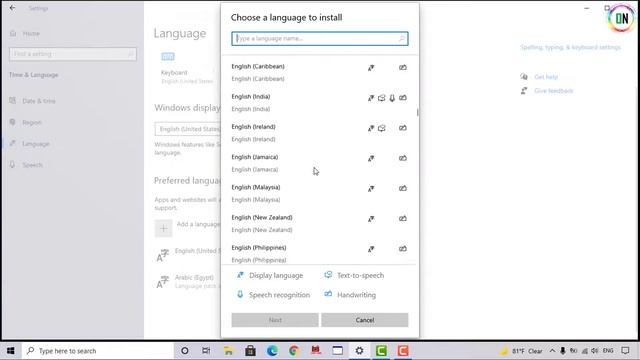Click display language icon for English (Jamaica)
Viewport: 640px width, 360px height.
(371, 158)
